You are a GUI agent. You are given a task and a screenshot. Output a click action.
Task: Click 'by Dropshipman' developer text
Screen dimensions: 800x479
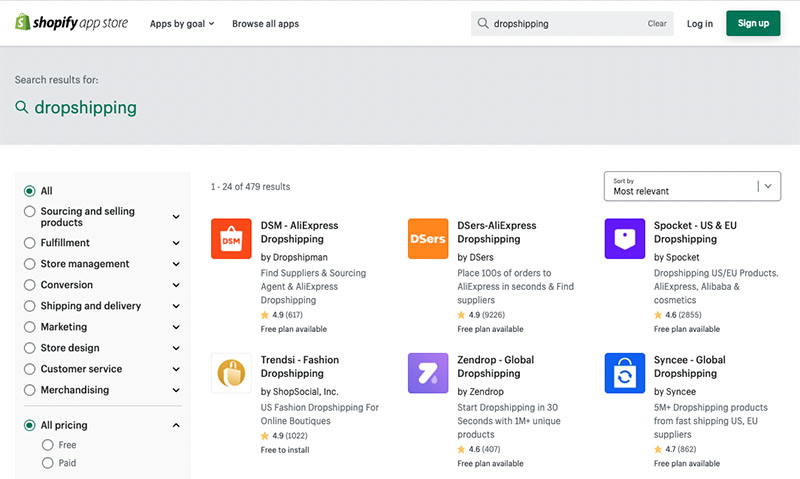point(294,257)
